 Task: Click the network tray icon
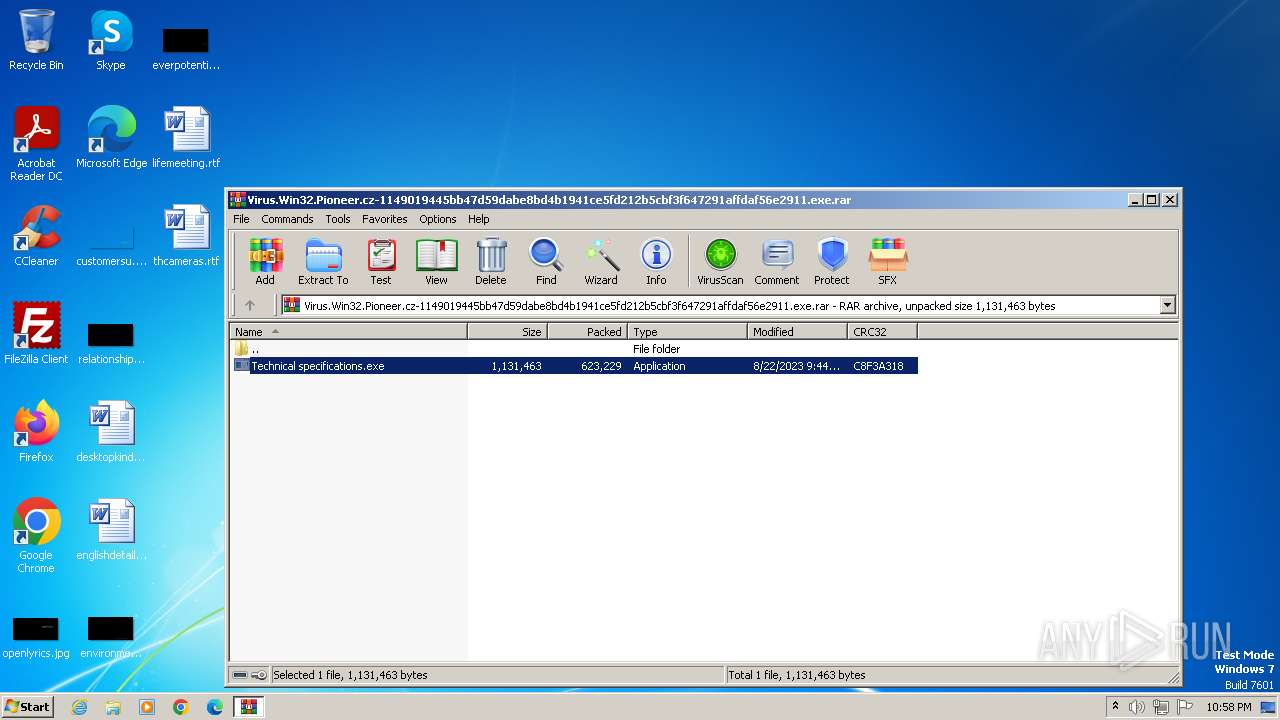point(1161,707)
